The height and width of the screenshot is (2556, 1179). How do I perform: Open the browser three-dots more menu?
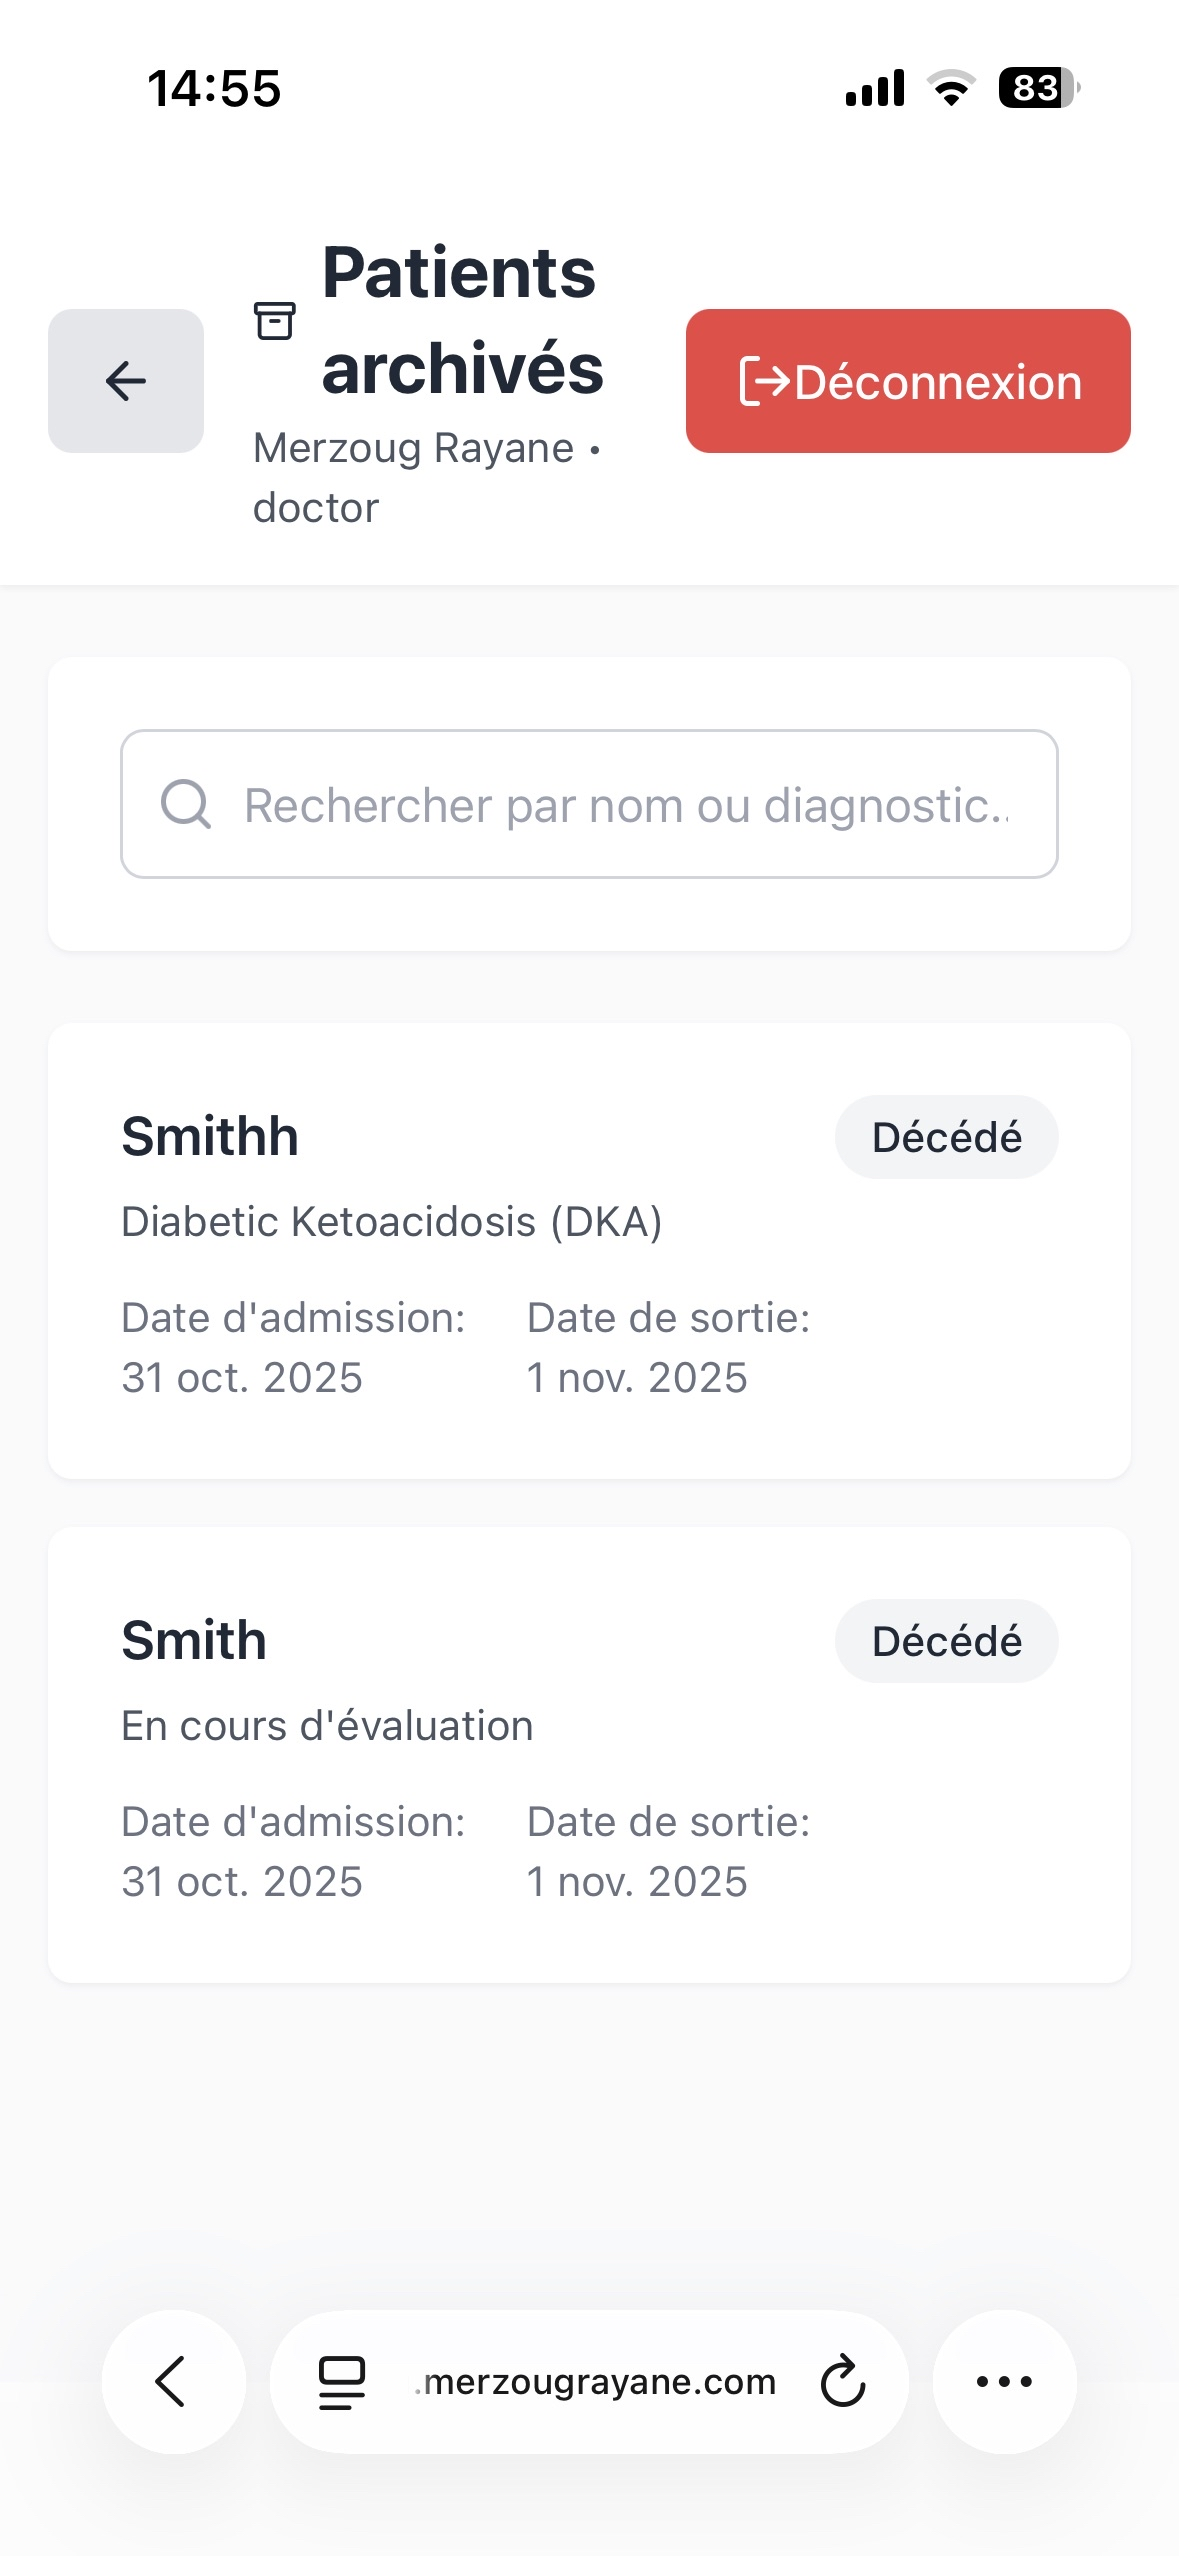[x=1004, y=2381]
